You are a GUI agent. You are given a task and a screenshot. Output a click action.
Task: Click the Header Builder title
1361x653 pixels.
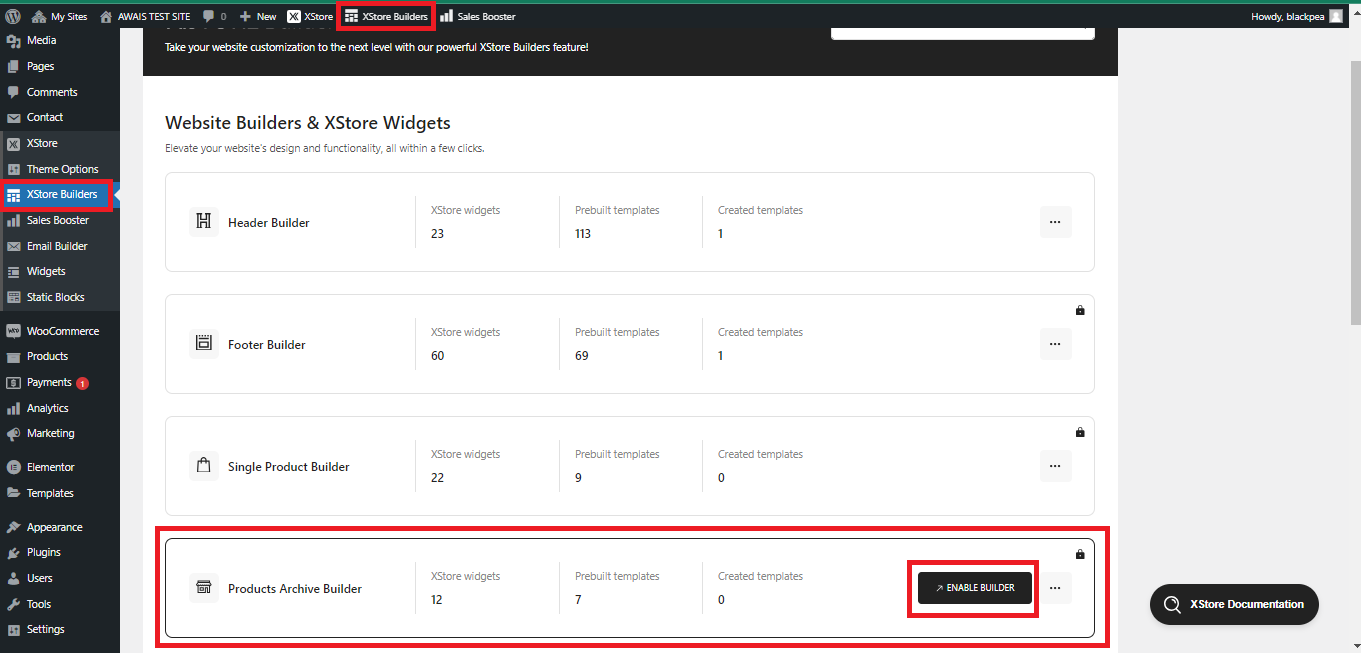(x=269, y=223)
